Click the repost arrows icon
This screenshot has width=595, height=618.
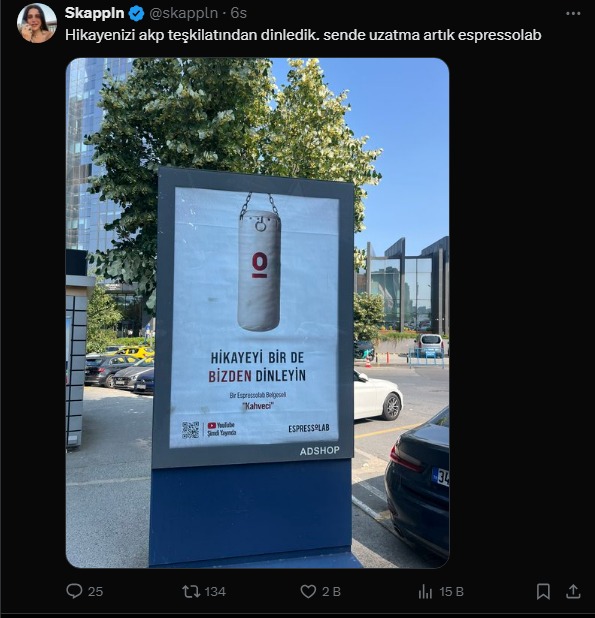[x=191, y=592]
